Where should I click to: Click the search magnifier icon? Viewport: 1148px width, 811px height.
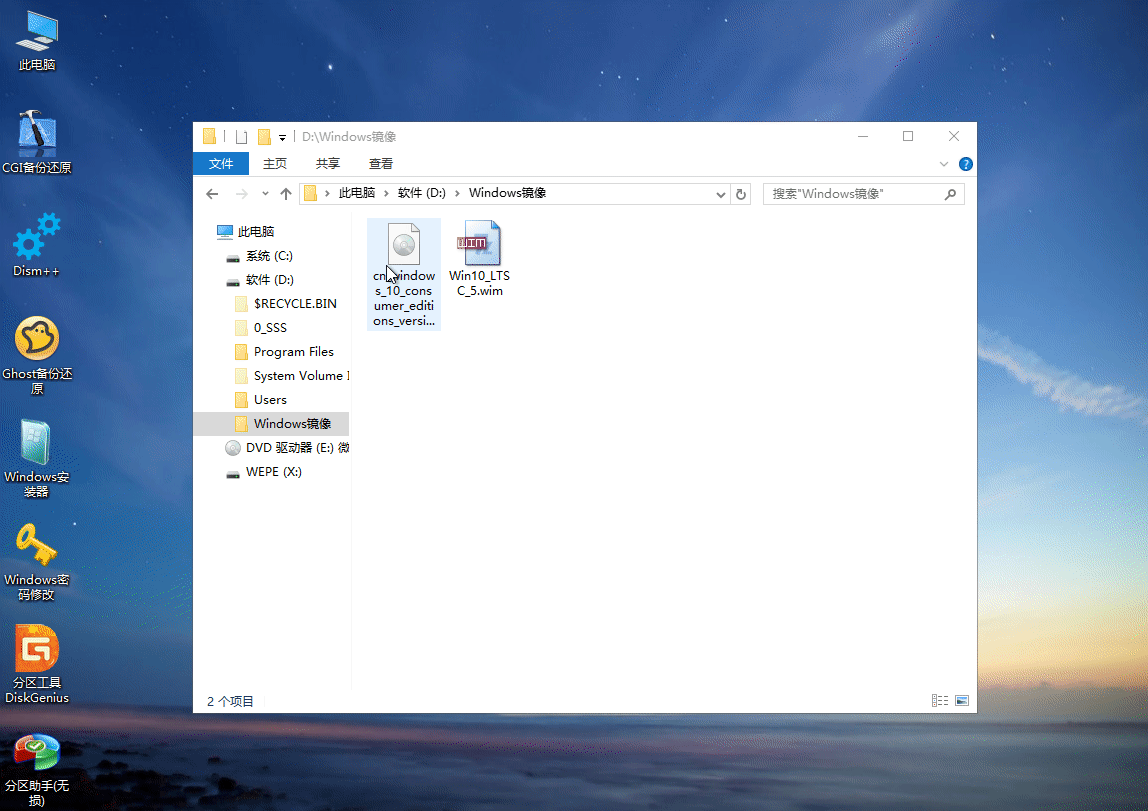tap(950, 194)
